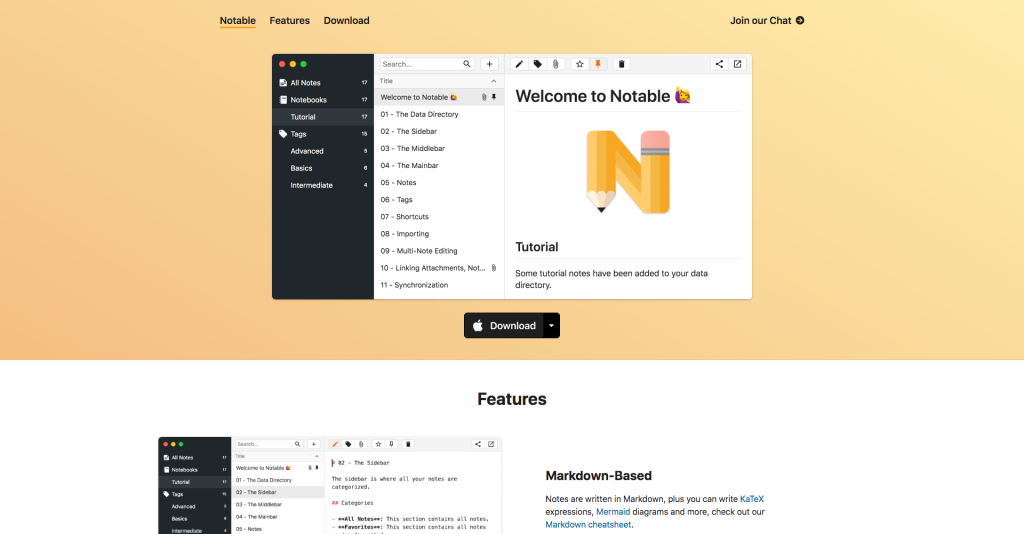Click the edit pencil icon in the large app preview toolbar

[x=519, y=64]
